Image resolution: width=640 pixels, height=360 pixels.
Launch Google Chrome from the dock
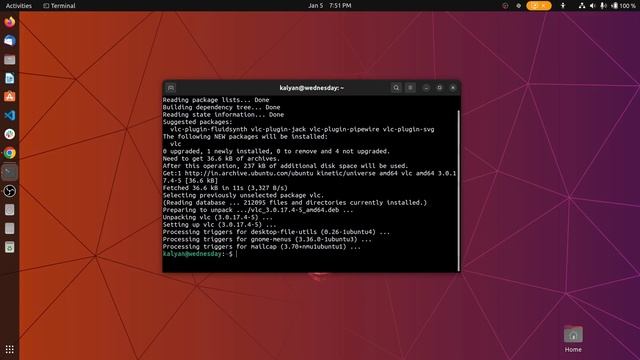[x=10, y=153]
